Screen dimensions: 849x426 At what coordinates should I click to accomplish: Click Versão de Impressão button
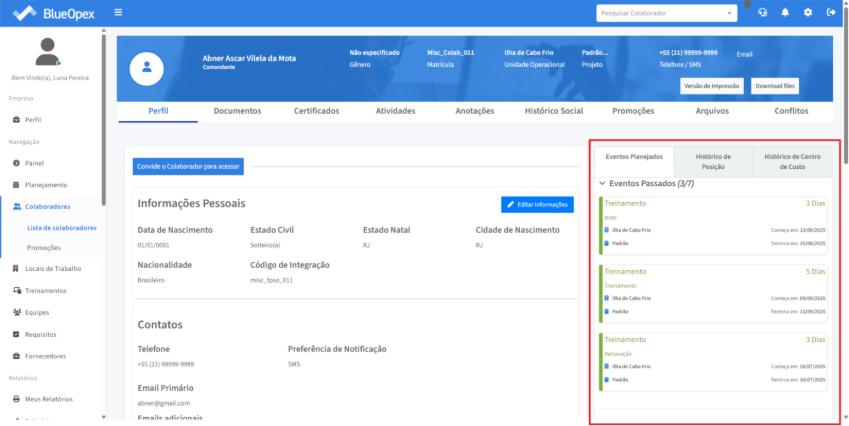[x=711, y=86]
